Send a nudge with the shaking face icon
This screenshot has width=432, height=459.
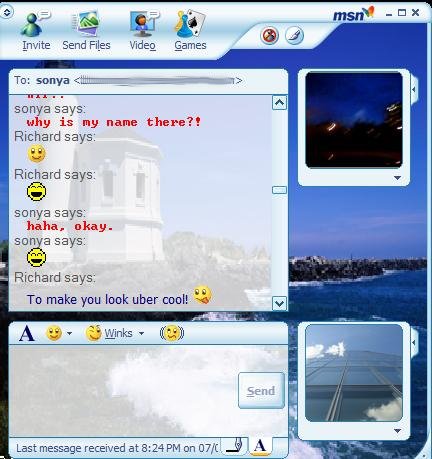pyautogui.click(x=172, y=333)
